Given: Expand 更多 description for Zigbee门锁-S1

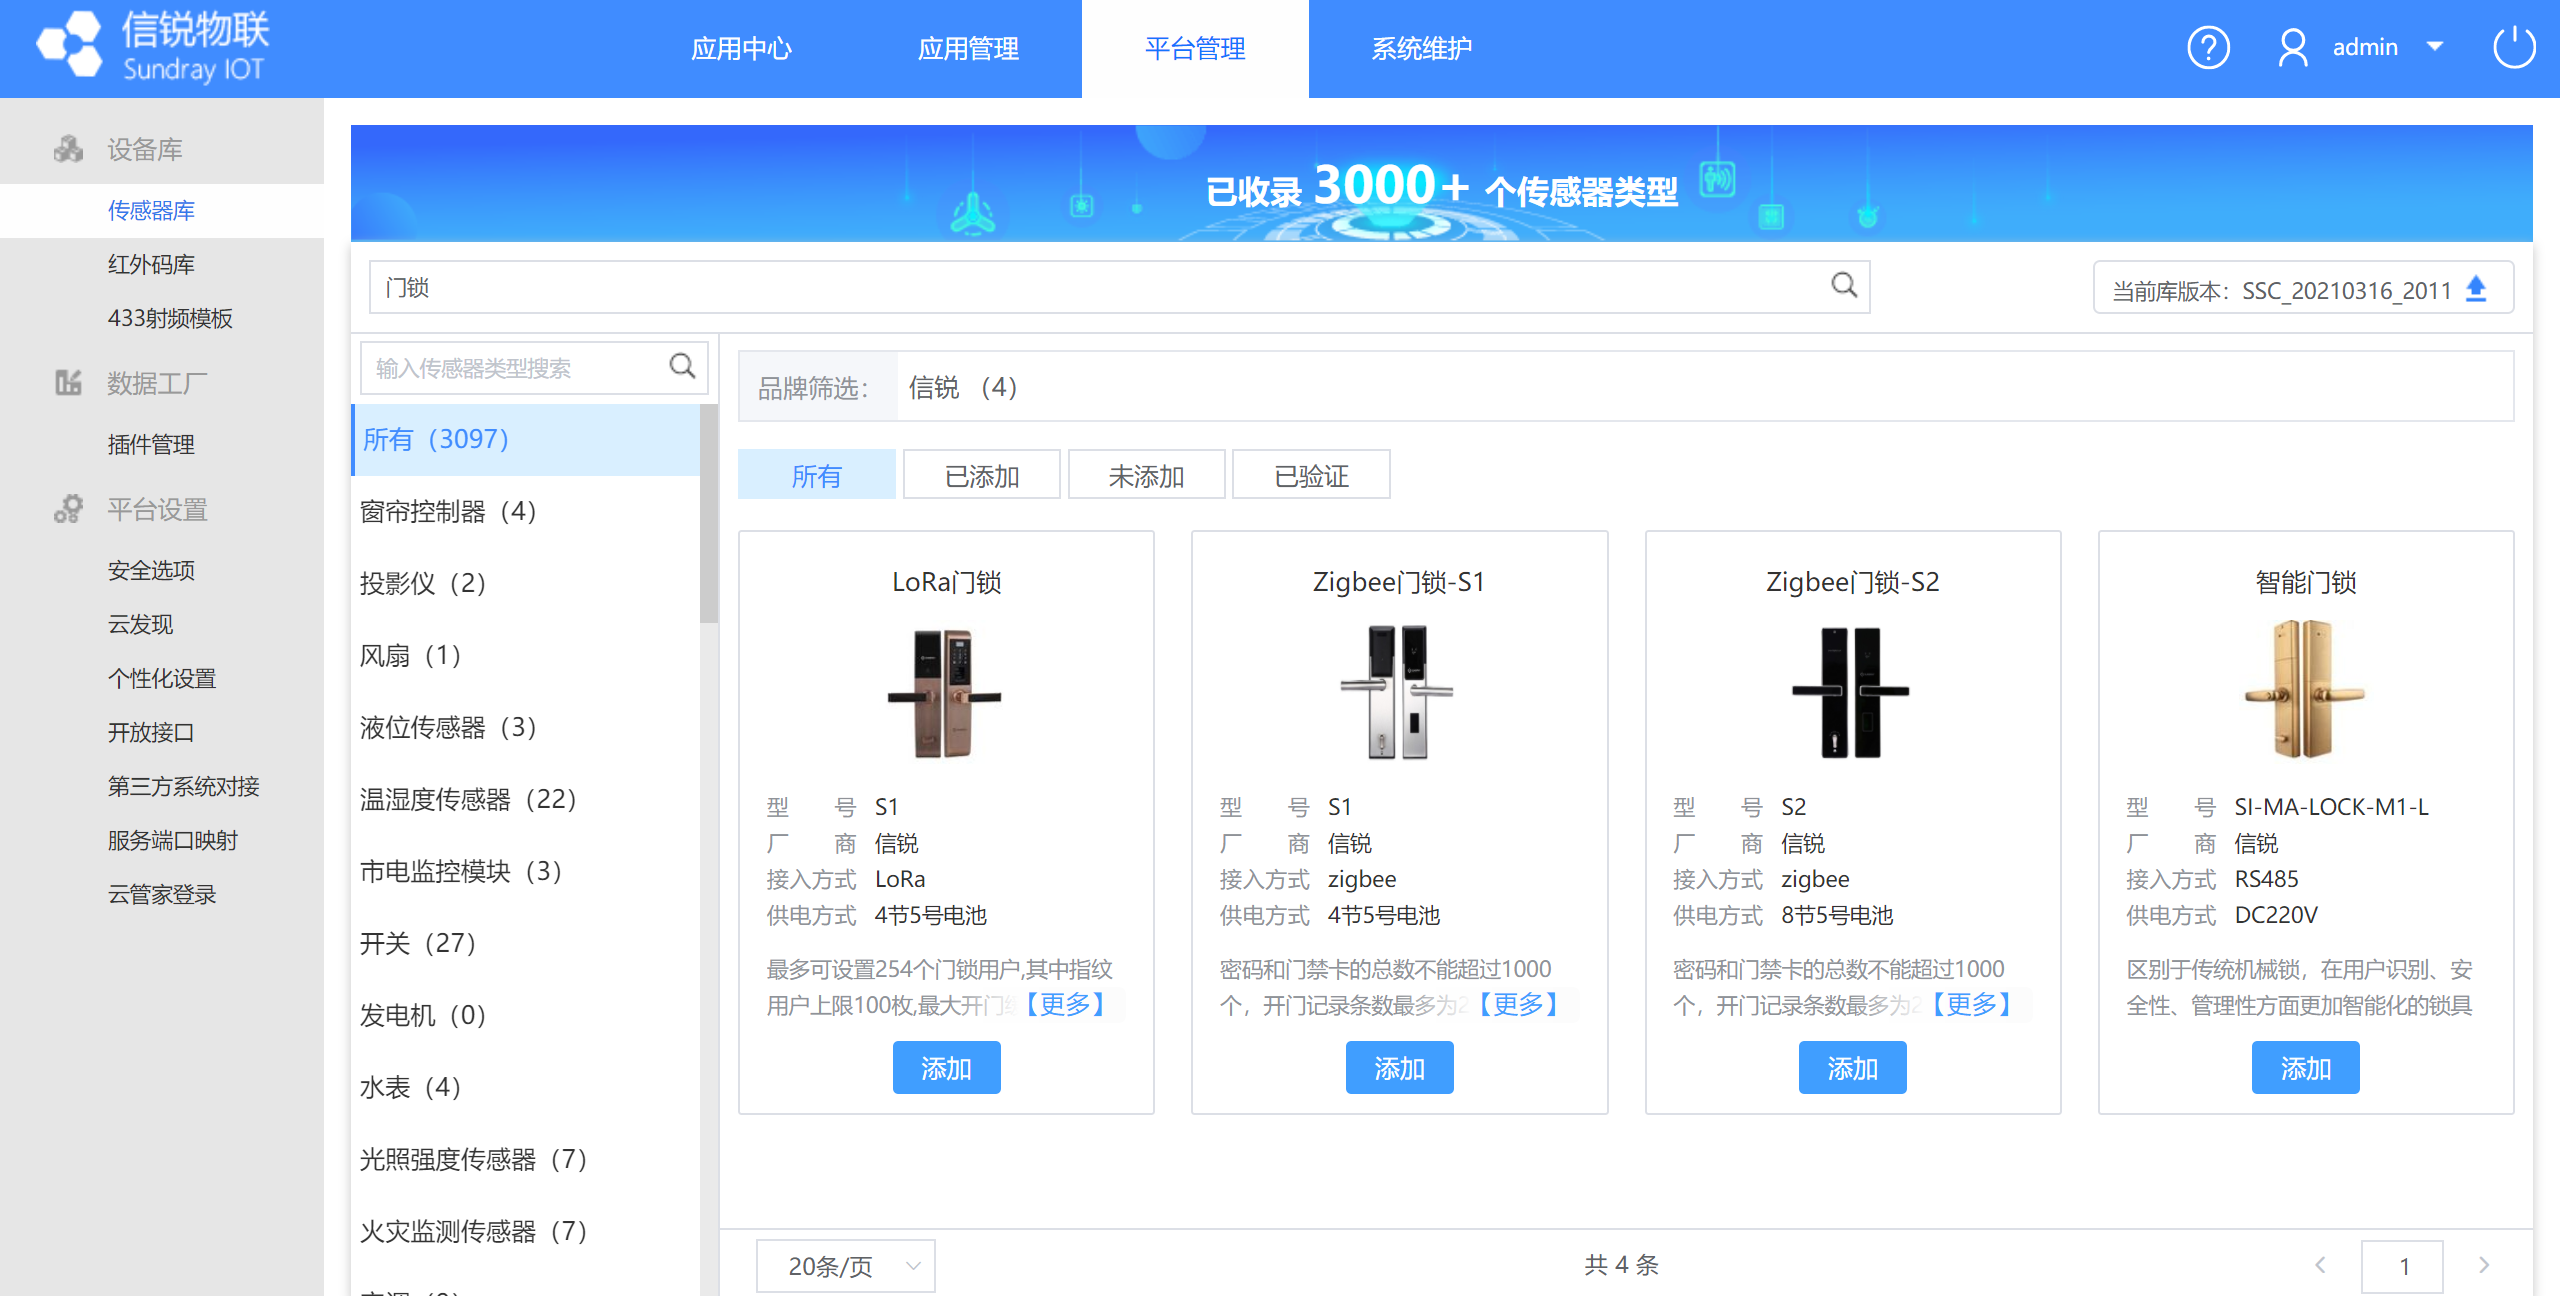Looking at the screenshot, I should pos(1518,1004).
